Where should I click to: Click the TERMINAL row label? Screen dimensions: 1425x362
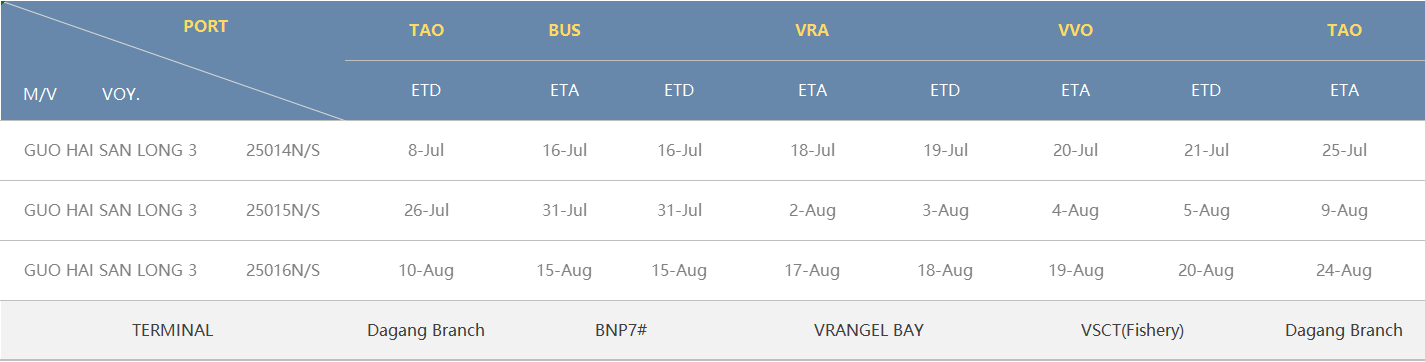173,330
